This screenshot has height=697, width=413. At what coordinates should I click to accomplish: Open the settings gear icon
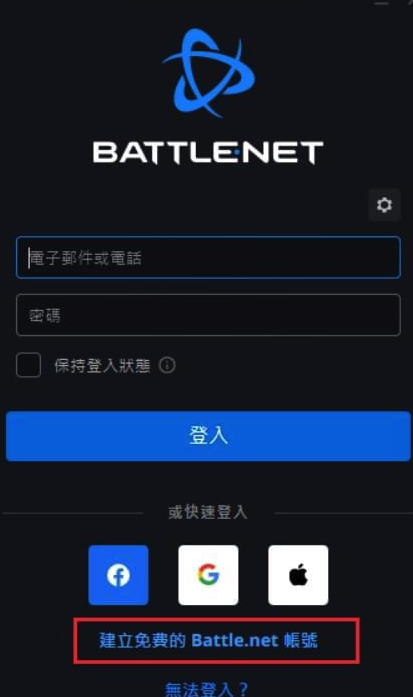[x=385, y=205]
